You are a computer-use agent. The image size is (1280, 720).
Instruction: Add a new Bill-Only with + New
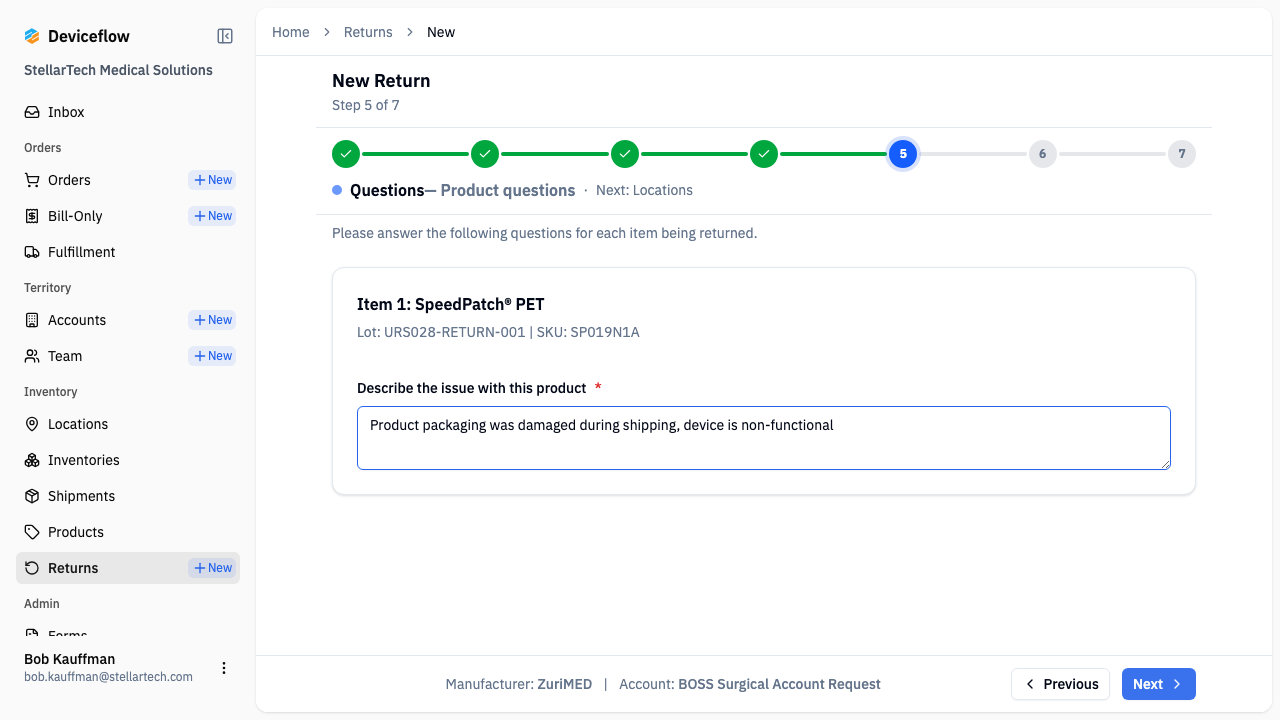212,216
